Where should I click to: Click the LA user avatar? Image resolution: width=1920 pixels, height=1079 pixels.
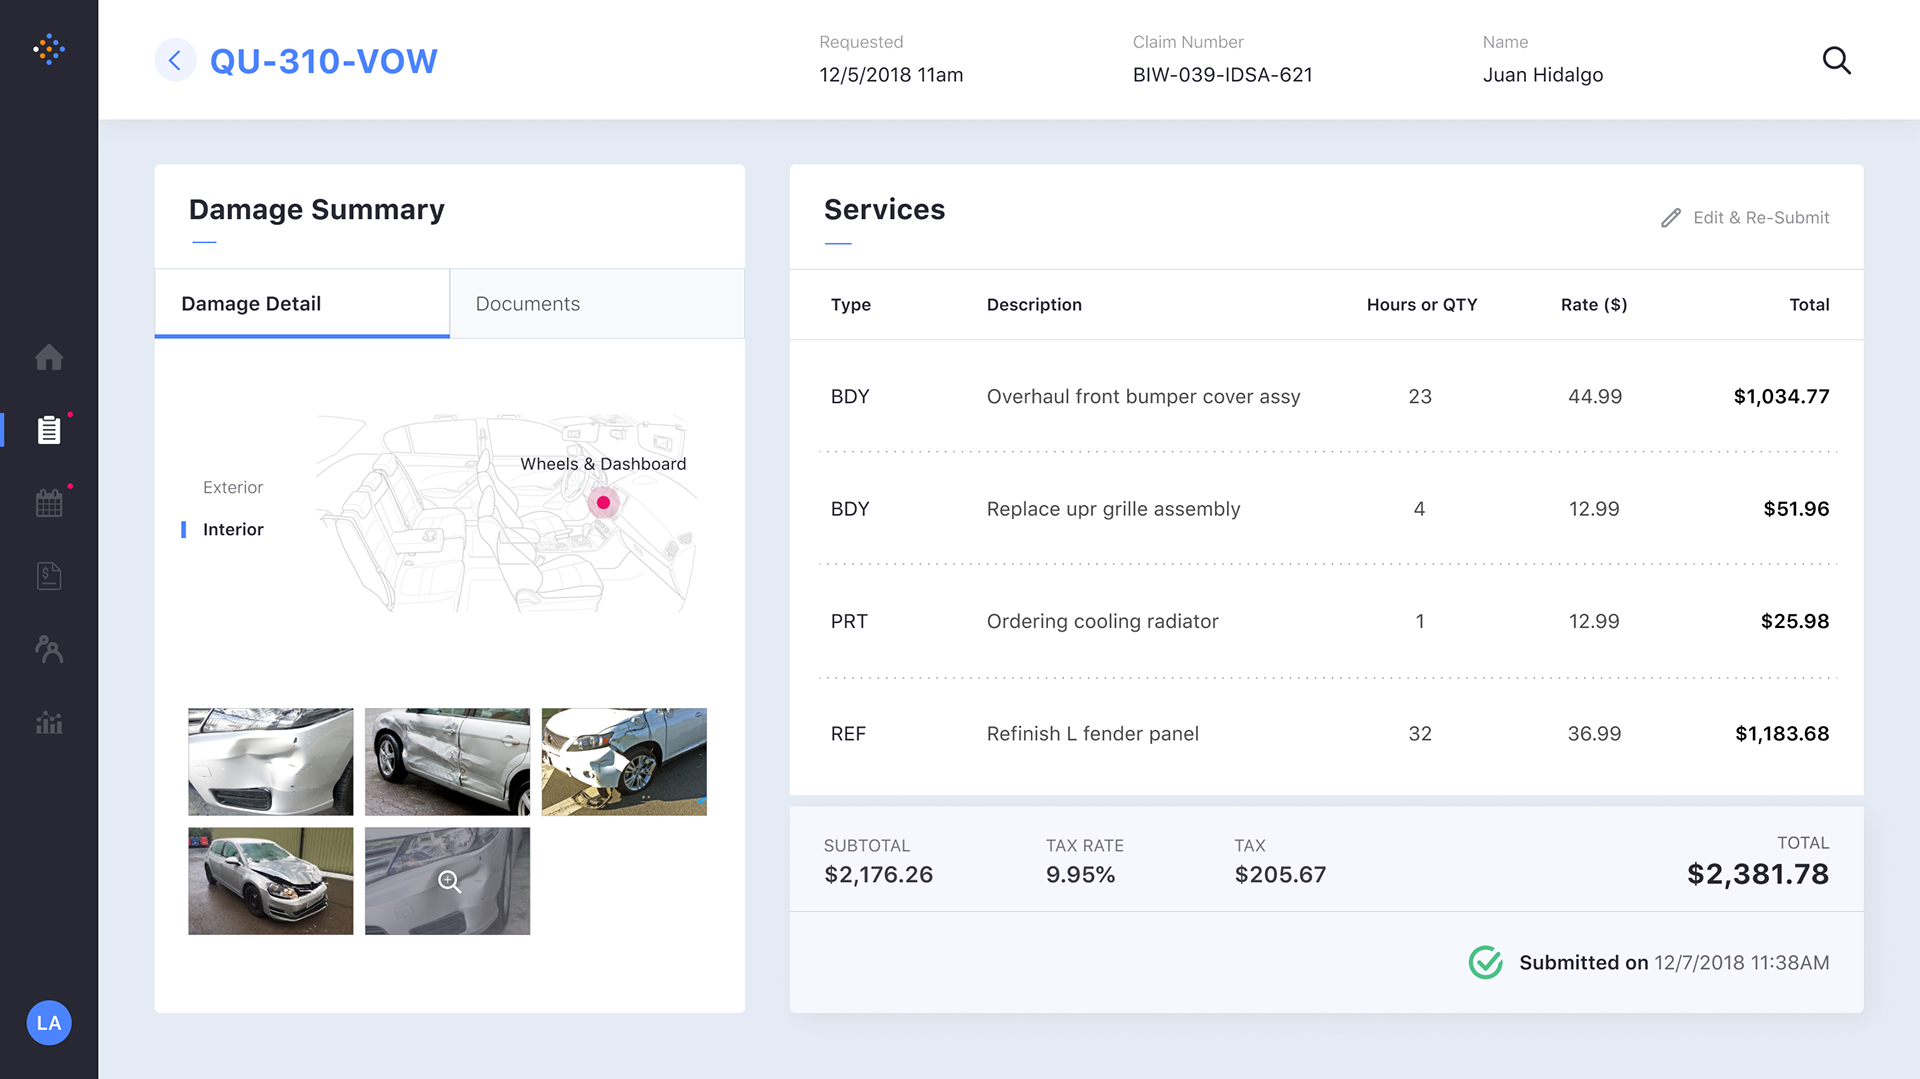[x=49, y=1023]
